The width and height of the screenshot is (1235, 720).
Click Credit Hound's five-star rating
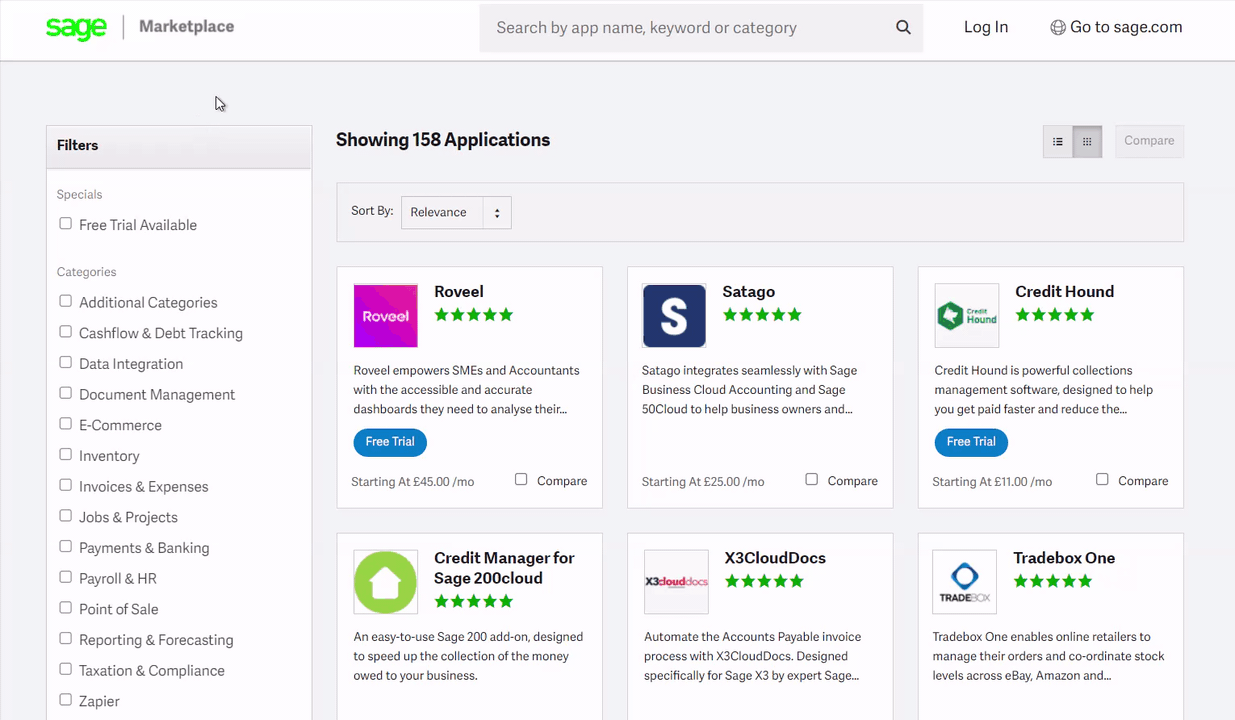click(1055, 315)
